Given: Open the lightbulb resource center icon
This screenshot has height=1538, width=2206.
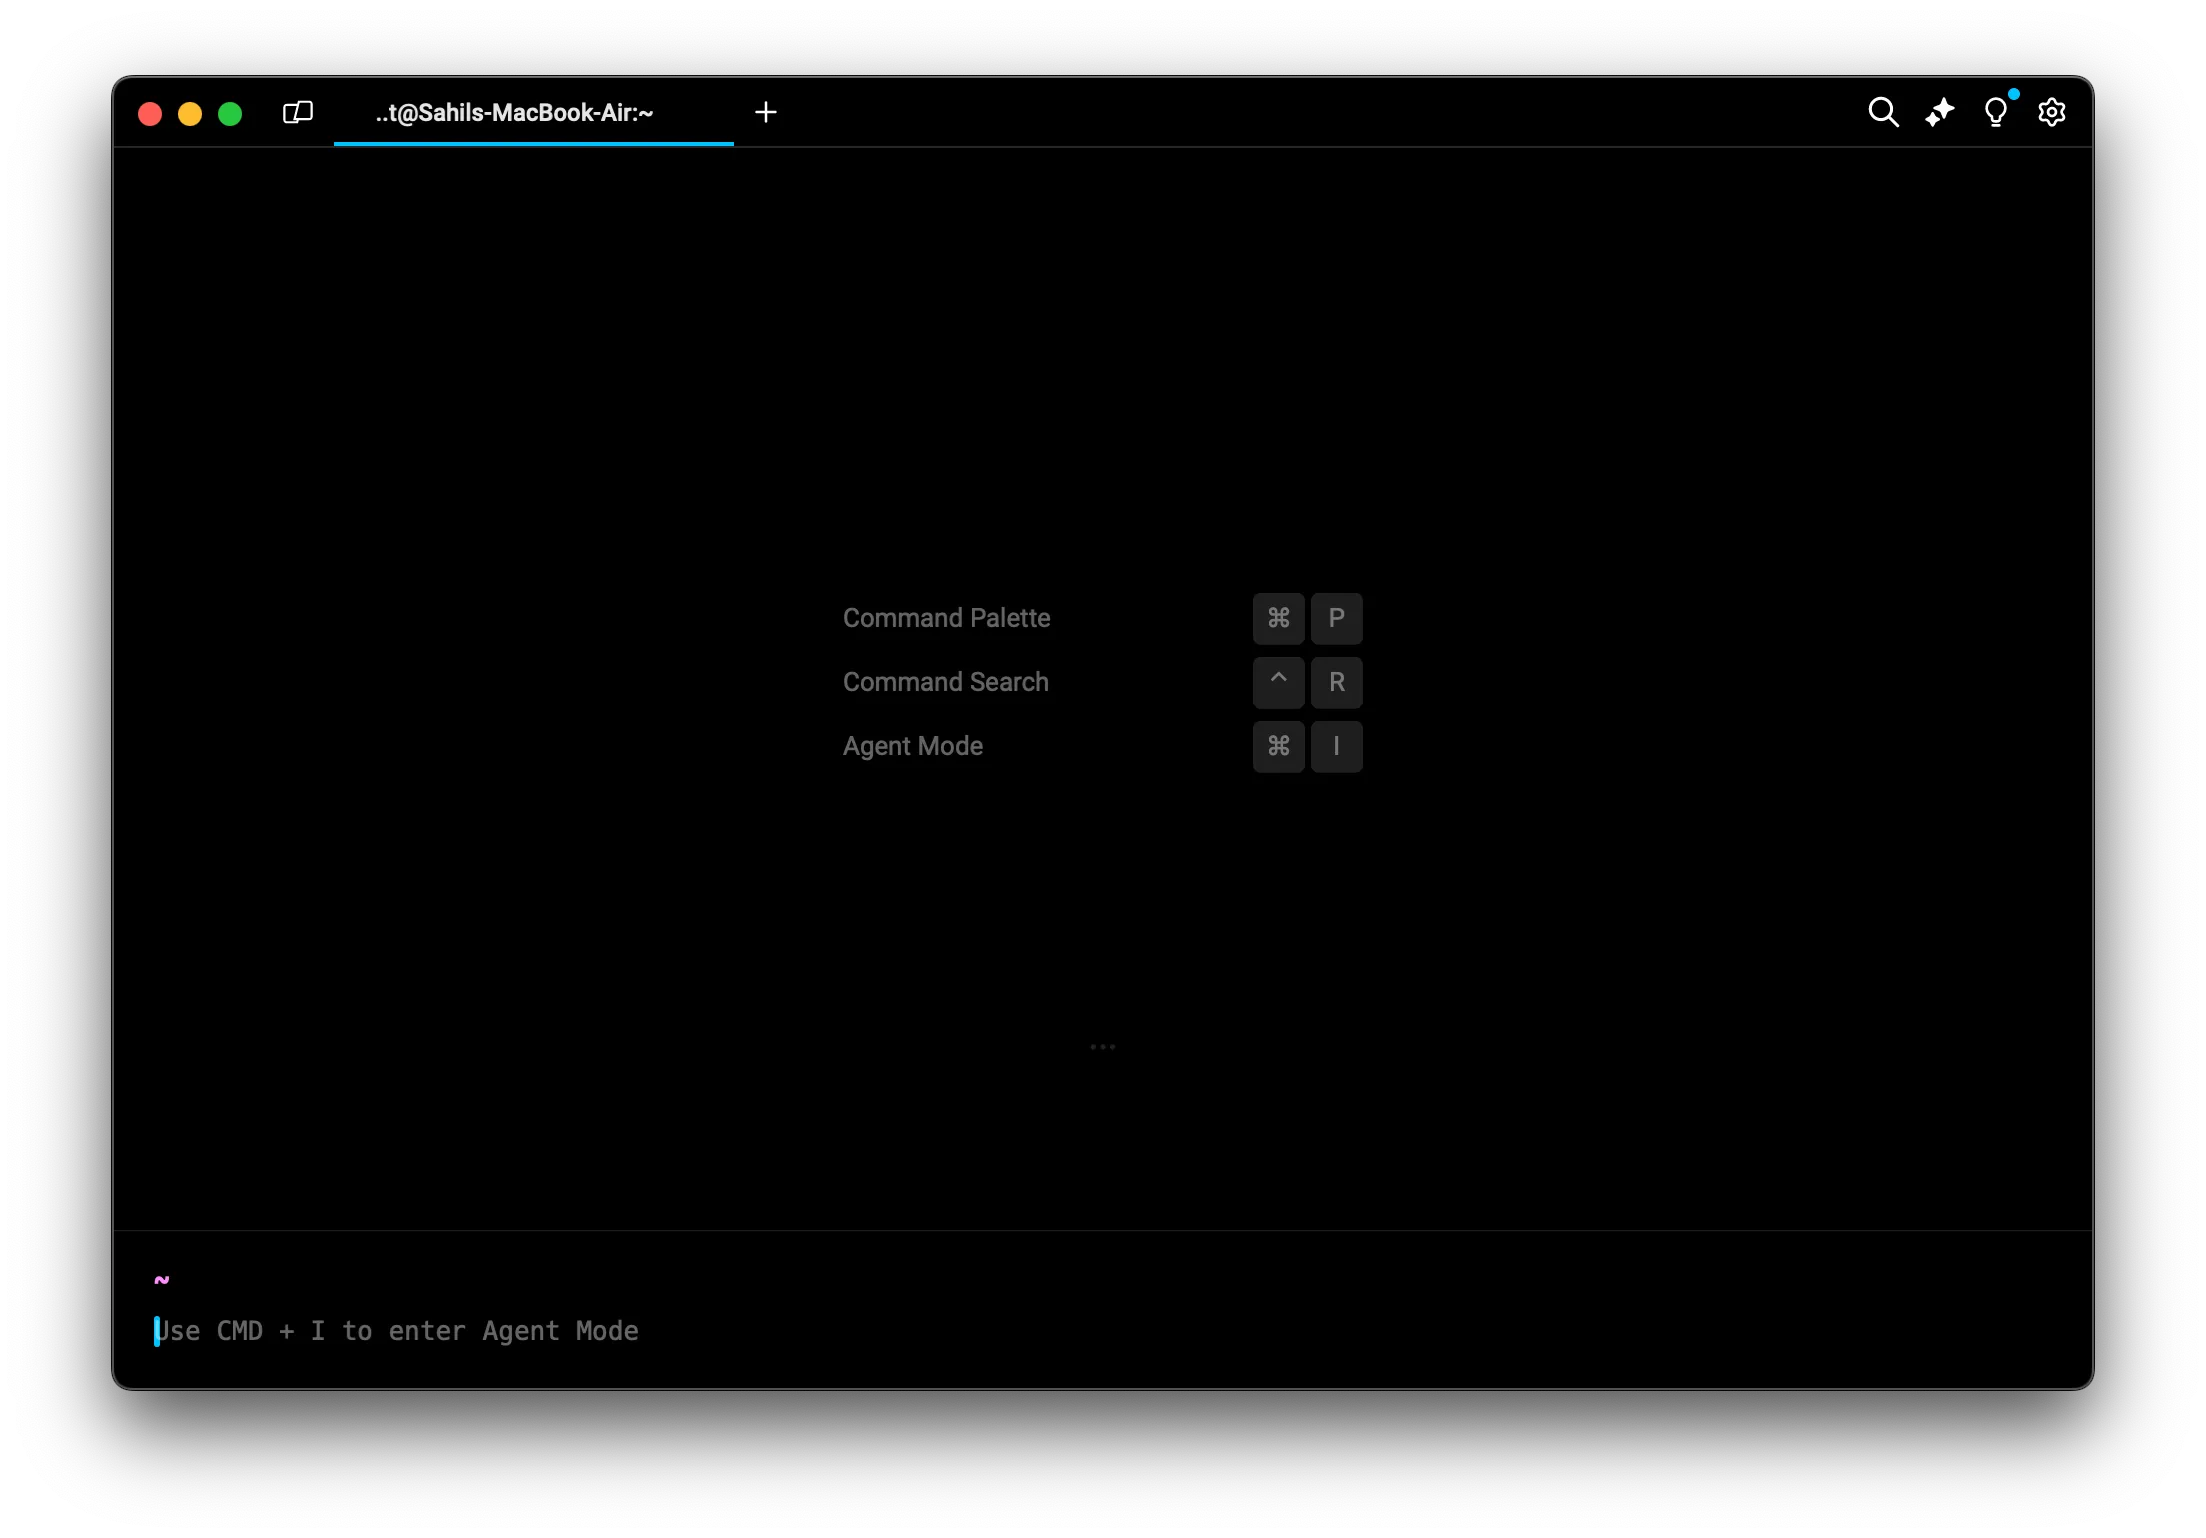Looking at the screenshot, I should 1995,112.
